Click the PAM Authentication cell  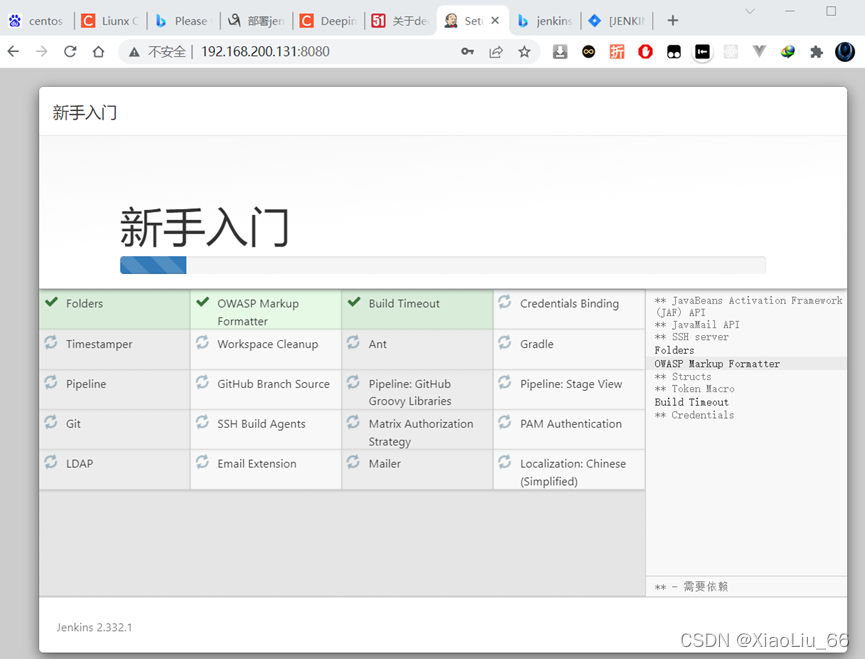(569, 429)
